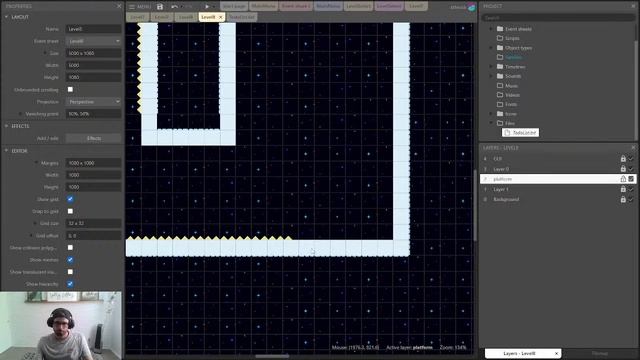Image resolution: width=640 pixels, height=360 pixels.
Task: Switch to the Start page tab
Action: tap(234, 6)
